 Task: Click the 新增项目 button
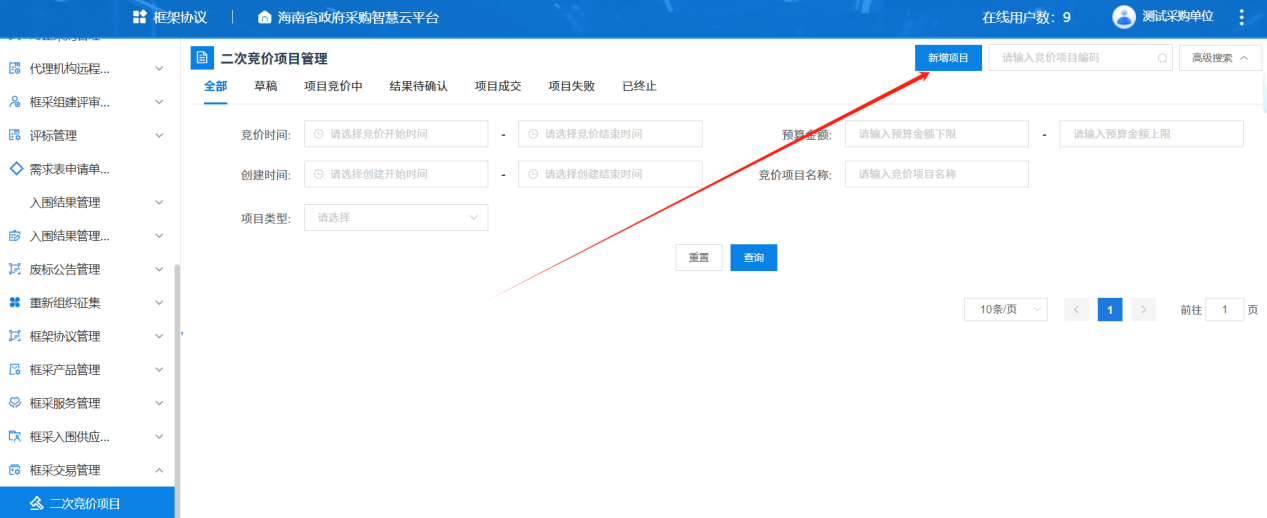[948, 58]
